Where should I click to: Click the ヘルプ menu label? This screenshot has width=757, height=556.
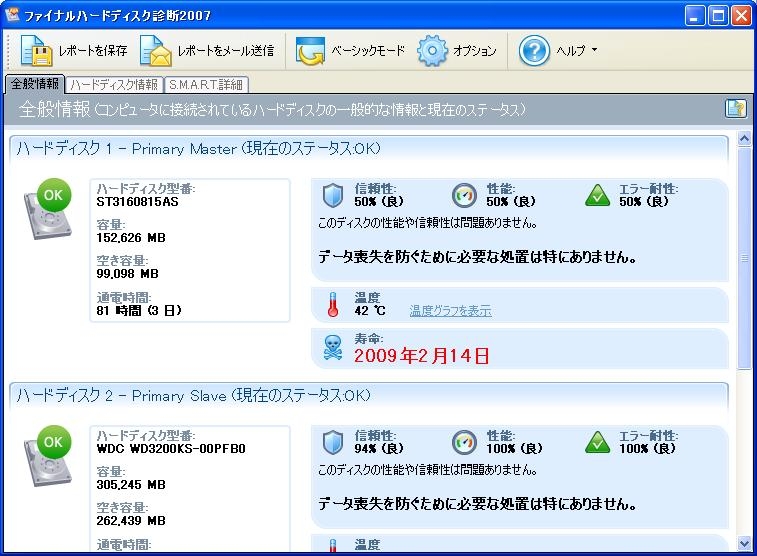click(571, 51)
